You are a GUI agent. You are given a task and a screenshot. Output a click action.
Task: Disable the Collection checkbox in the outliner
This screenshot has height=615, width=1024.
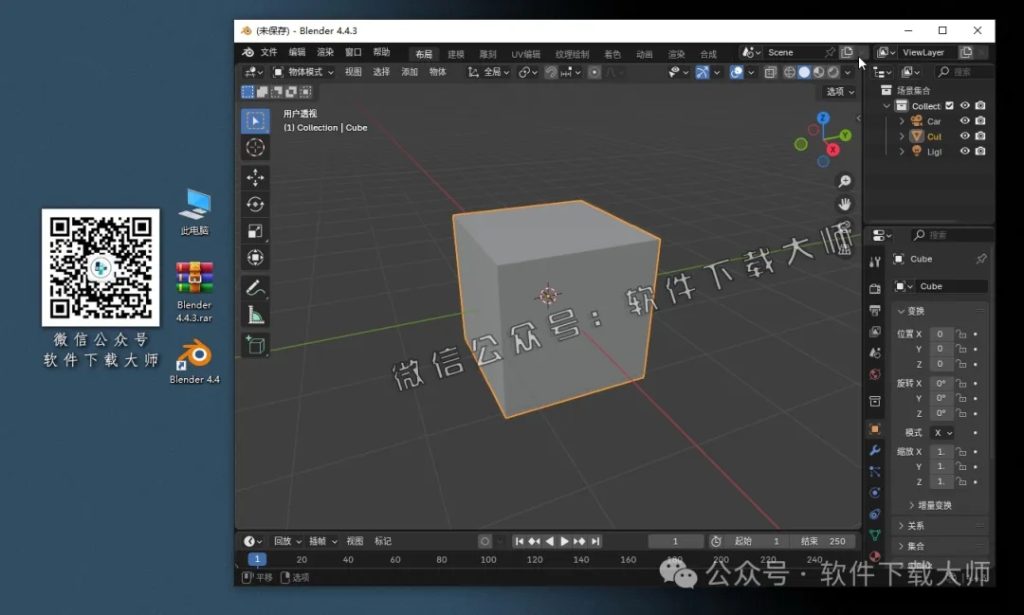949,105
